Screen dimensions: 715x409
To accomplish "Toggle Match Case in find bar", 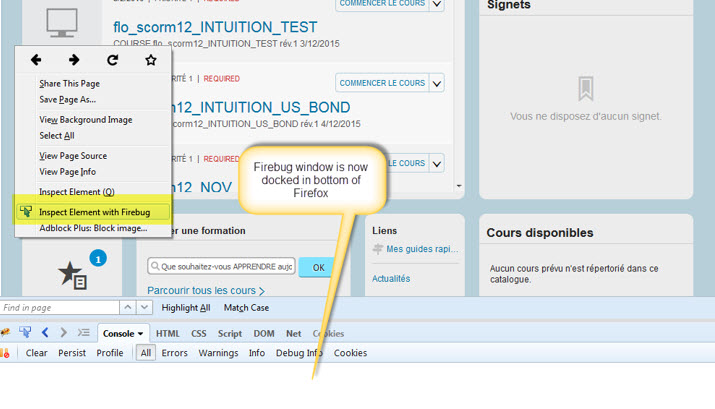I will tap(246, 308).
